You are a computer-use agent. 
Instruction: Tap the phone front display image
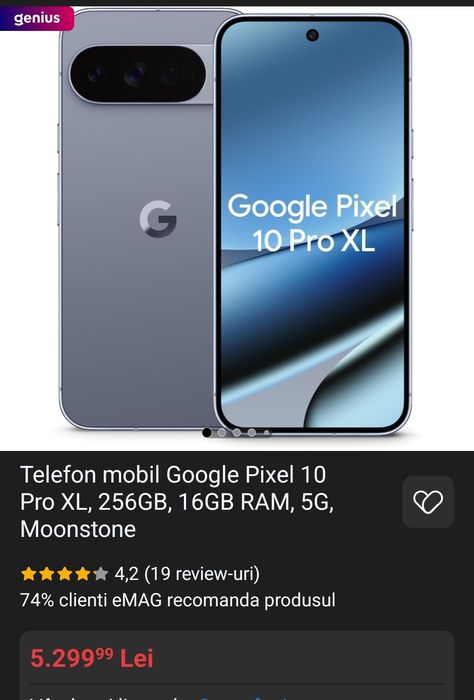tap(312, 224)
